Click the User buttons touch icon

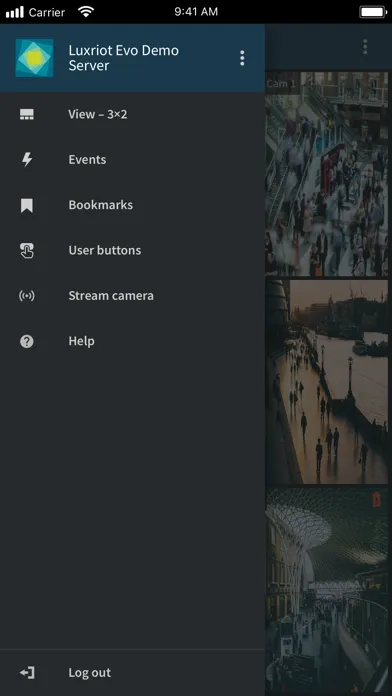[27, 251]
